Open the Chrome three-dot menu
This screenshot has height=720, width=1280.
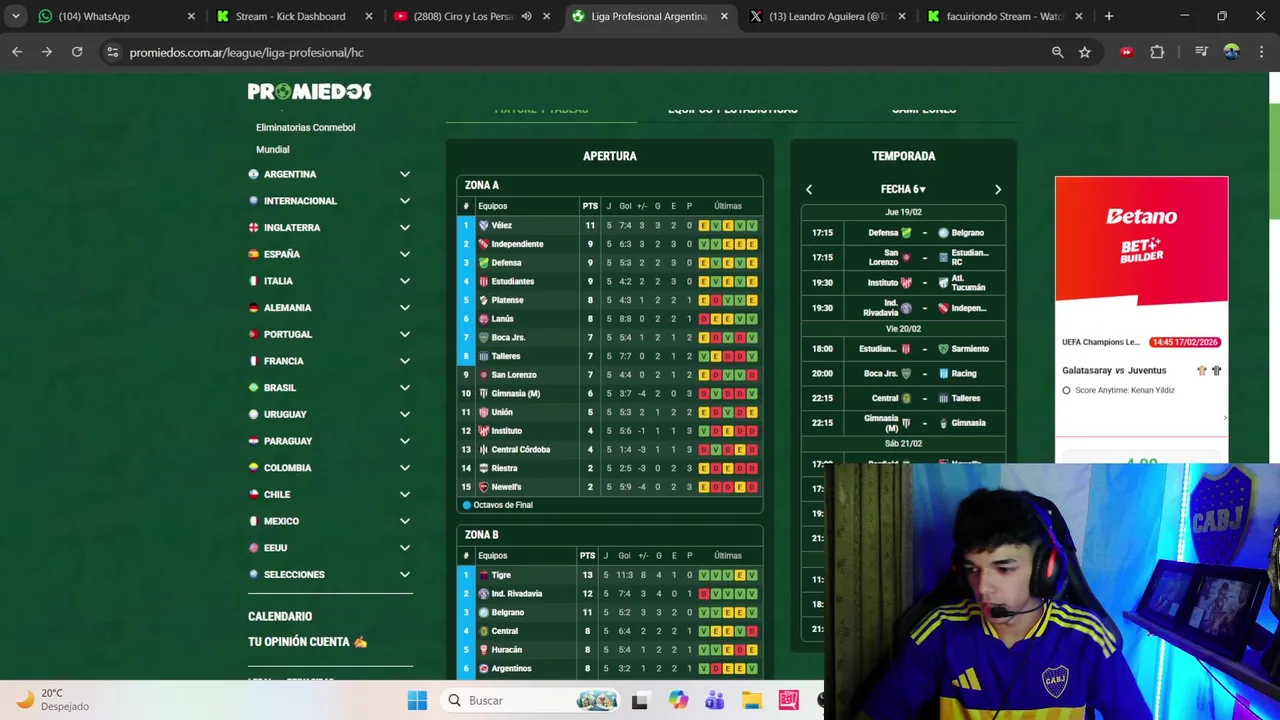point(1260,52)
